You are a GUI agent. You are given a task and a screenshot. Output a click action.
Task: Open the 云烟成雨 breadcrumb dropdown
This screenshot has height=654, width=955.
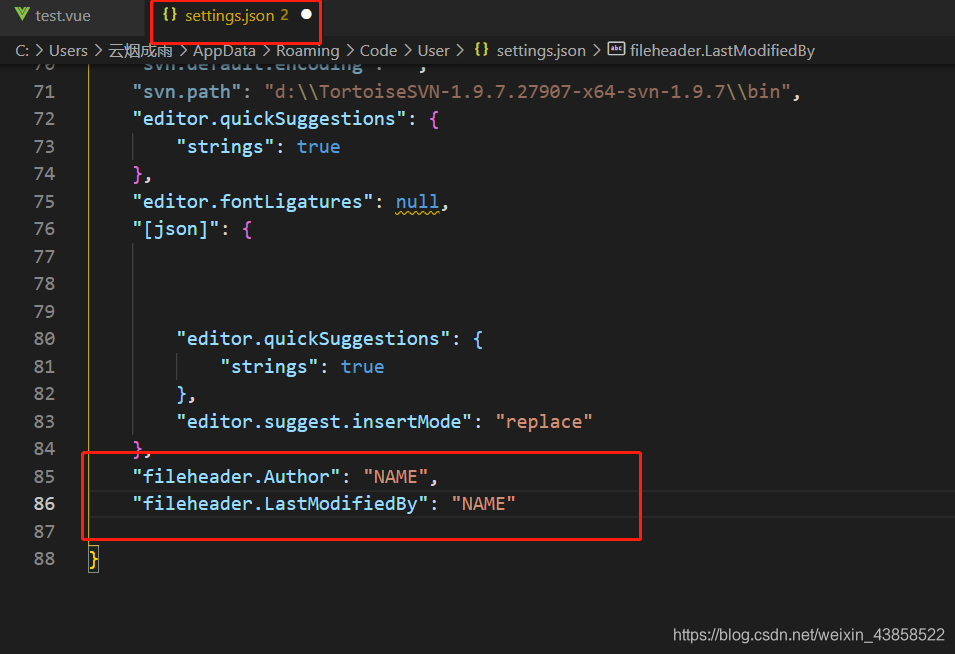(x=141, y=50)
